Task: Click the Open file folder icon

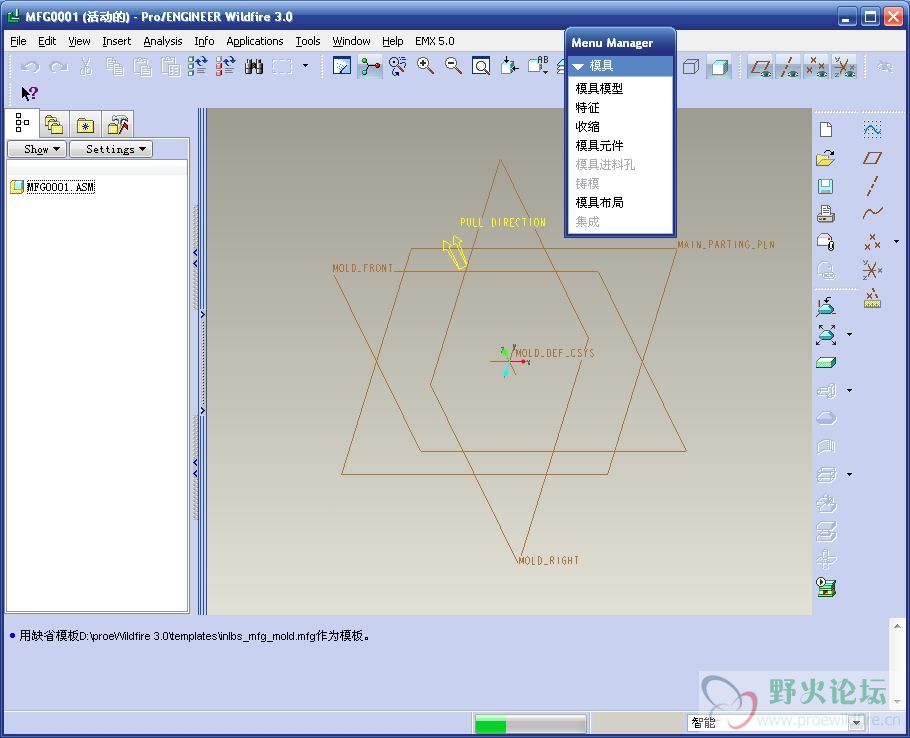Action: 826,158
